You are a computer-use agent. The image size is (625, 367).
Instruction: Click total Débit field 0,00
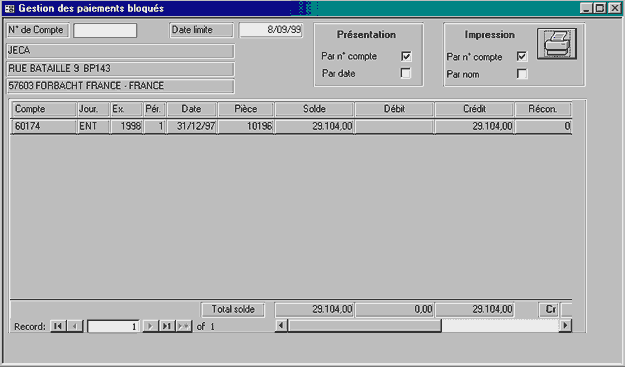(394, 309)
